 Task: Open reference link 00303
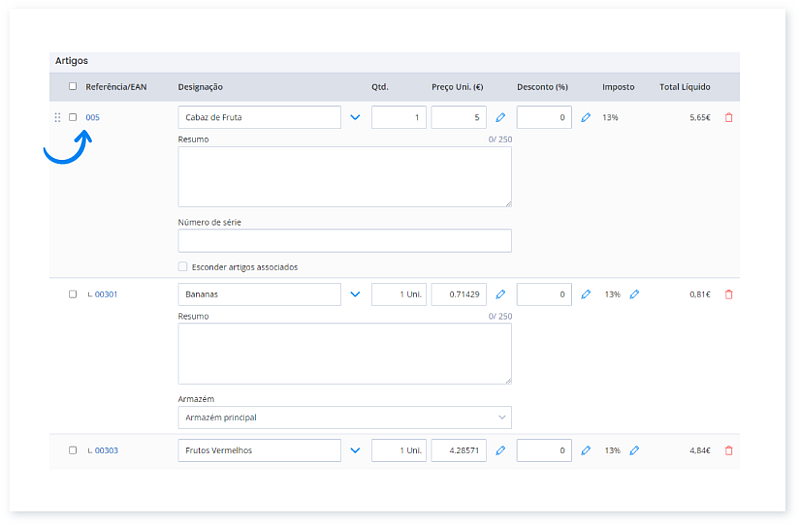tap(106, 451)
